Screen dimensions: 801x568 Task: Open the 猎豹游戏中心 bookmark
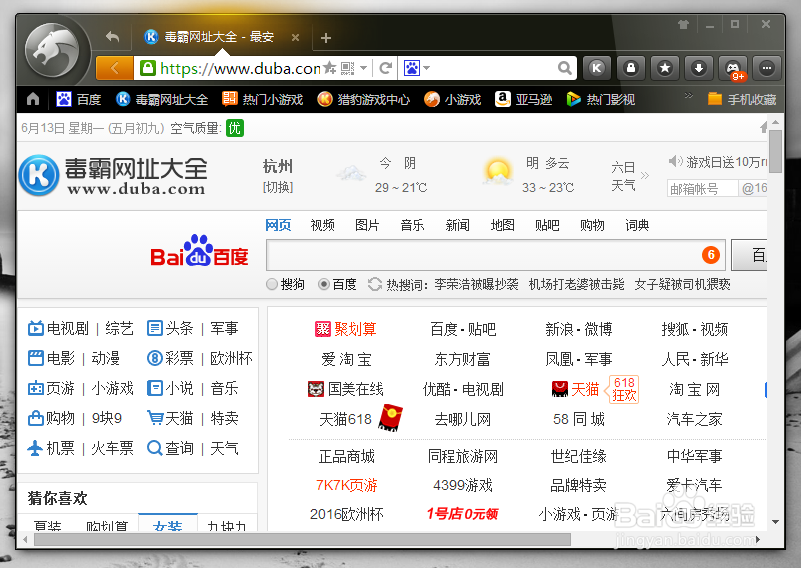click(x=363, y=99)
